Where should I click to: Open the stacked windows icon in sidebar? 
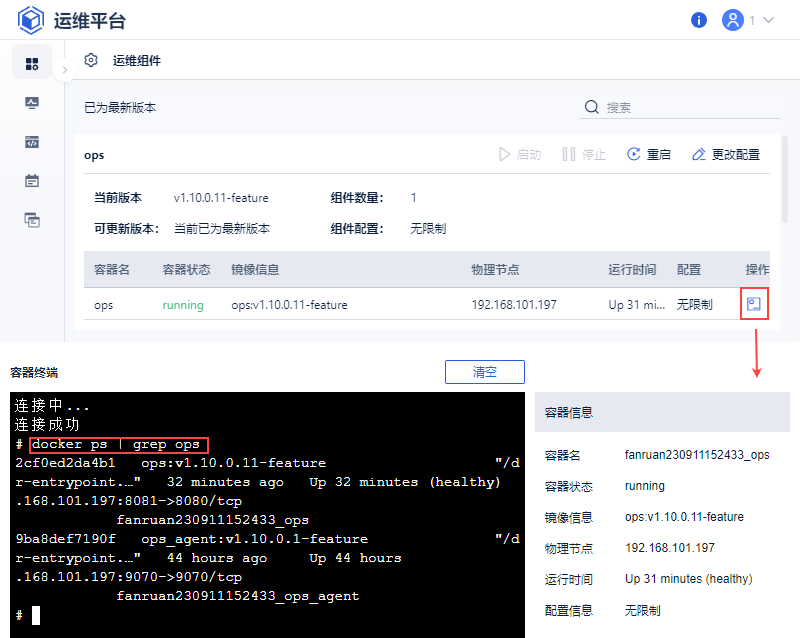pyautogui.click(x=32, y=220)
